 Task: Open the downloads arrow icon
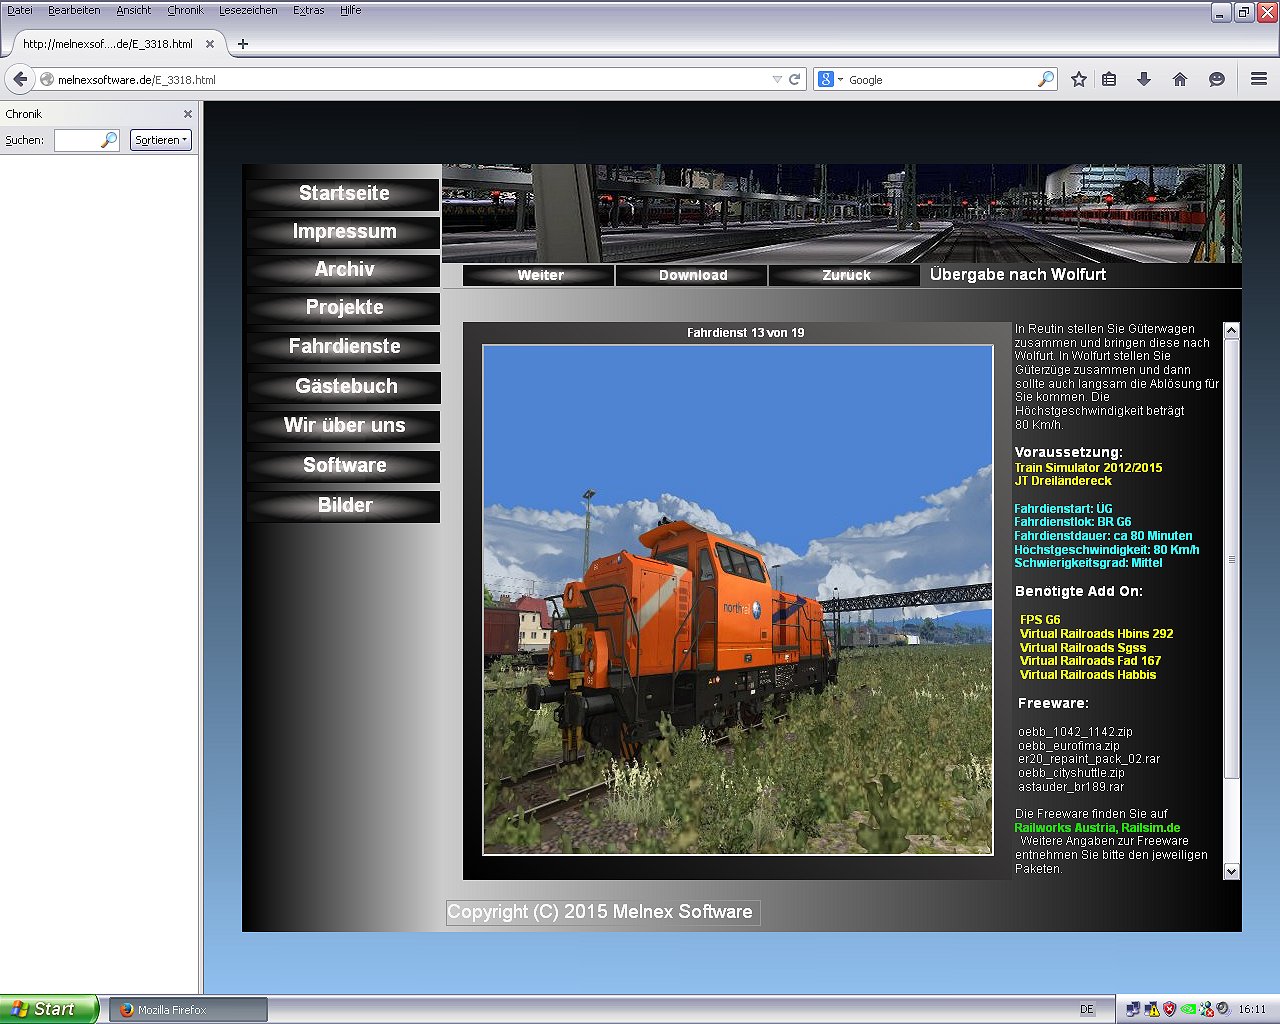coord(1144,79)
